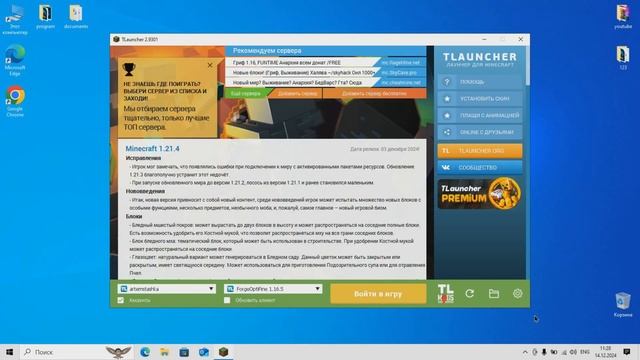Open Google Chrome desktop shortcut
Viewport: 640px width, 360px height.
point(15,101)
